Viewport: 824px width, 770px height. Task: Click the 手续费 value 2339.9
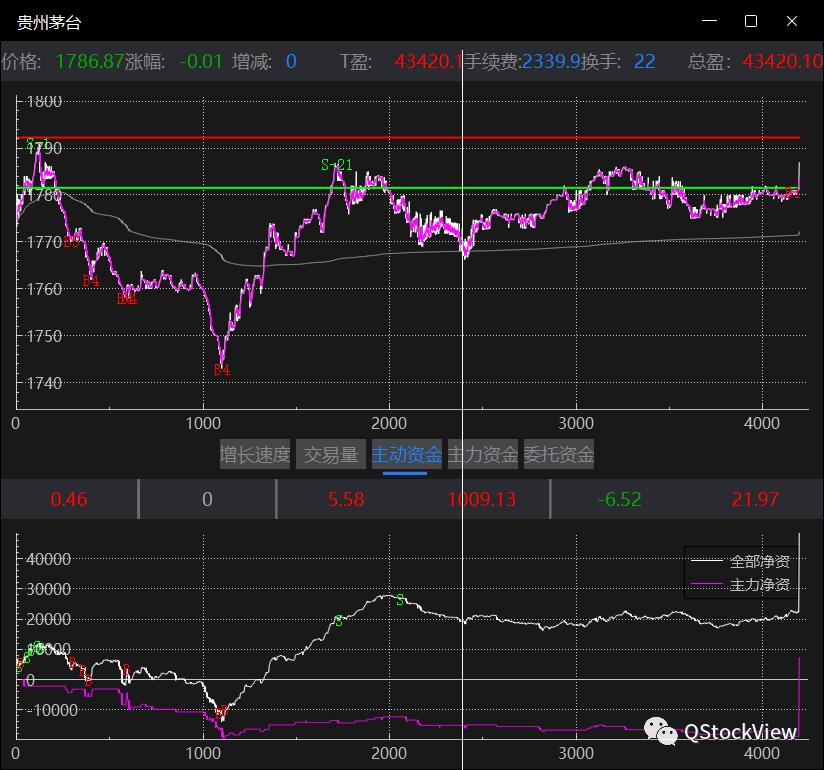pos(550,62)
